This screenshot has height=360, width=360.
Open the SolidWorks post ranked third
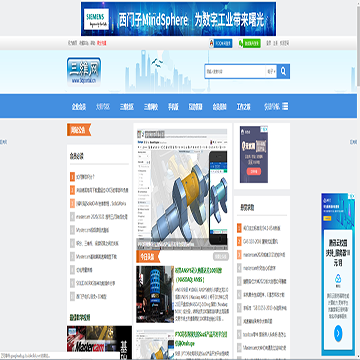101,203
